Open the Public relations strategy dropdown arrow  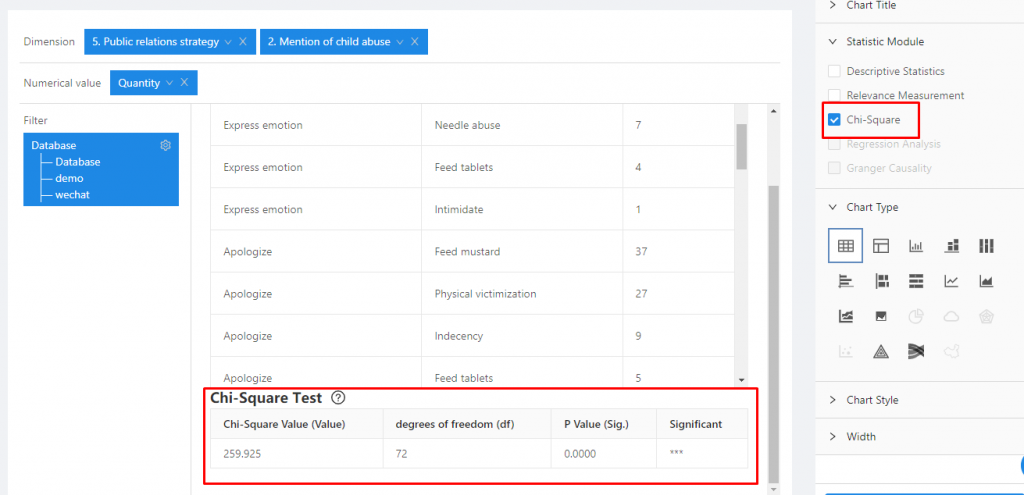pyautogui.click(x=229, y=42)
